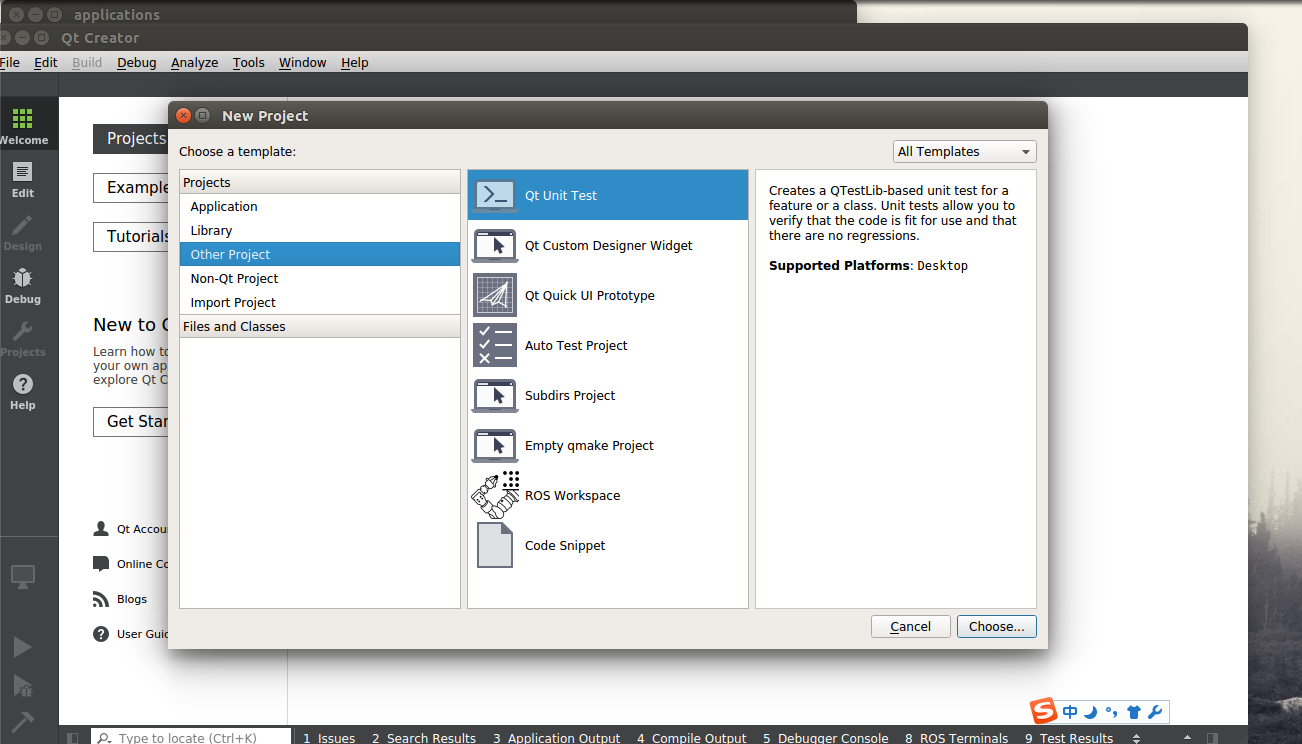Select Import Project category
The width and height of the screenshot is (1302, 744).
coord(320,302)
